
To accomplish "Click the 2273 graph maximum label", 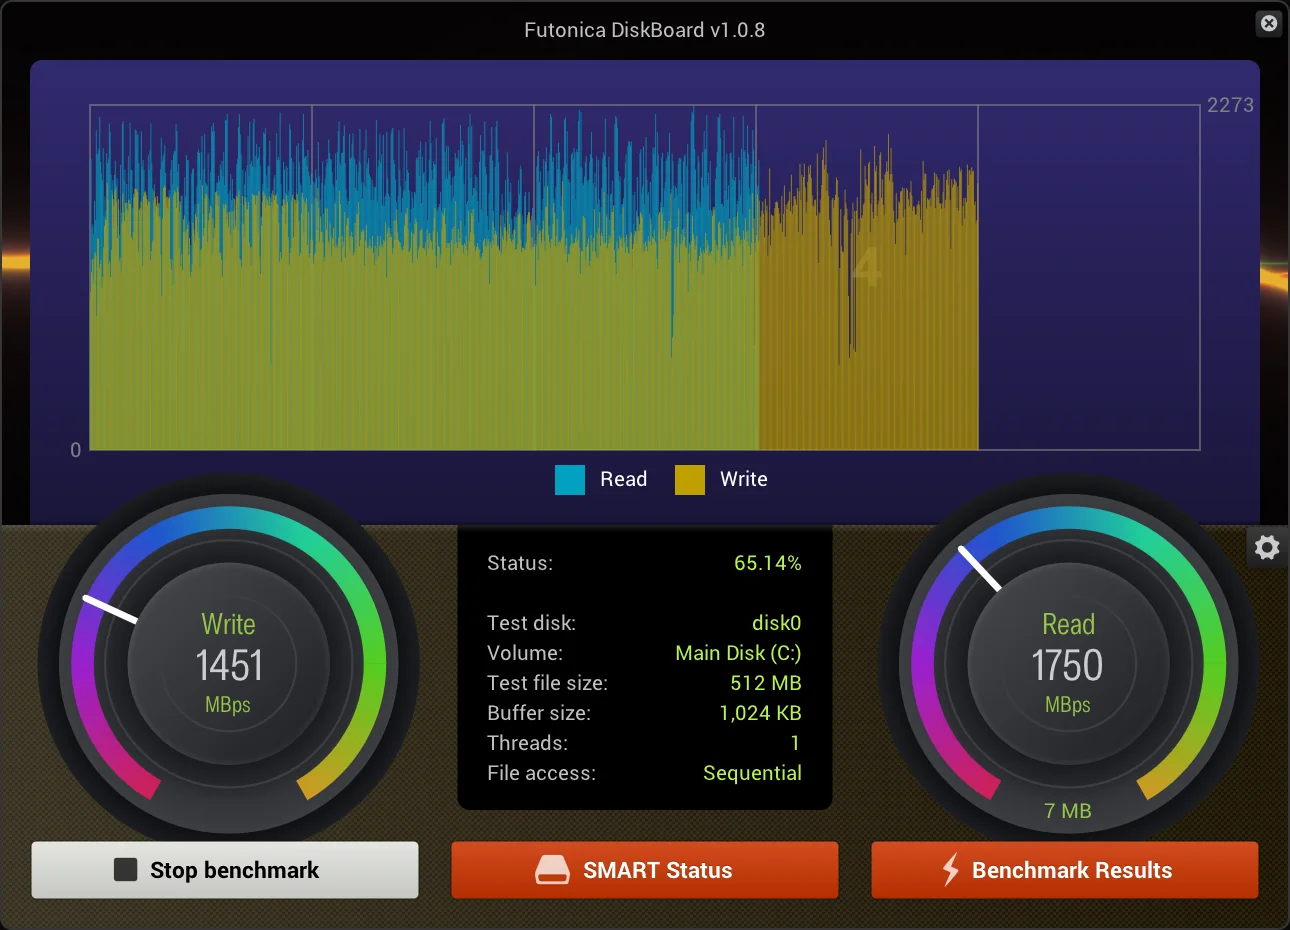I will point(1230,105).
